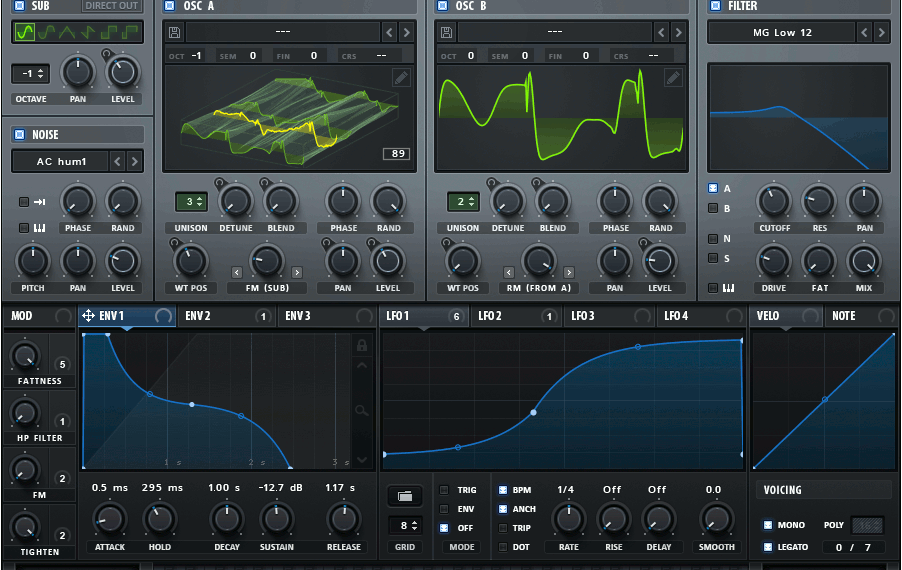
Task: Click the DIRECT OUT button
Action: point(112,6)
